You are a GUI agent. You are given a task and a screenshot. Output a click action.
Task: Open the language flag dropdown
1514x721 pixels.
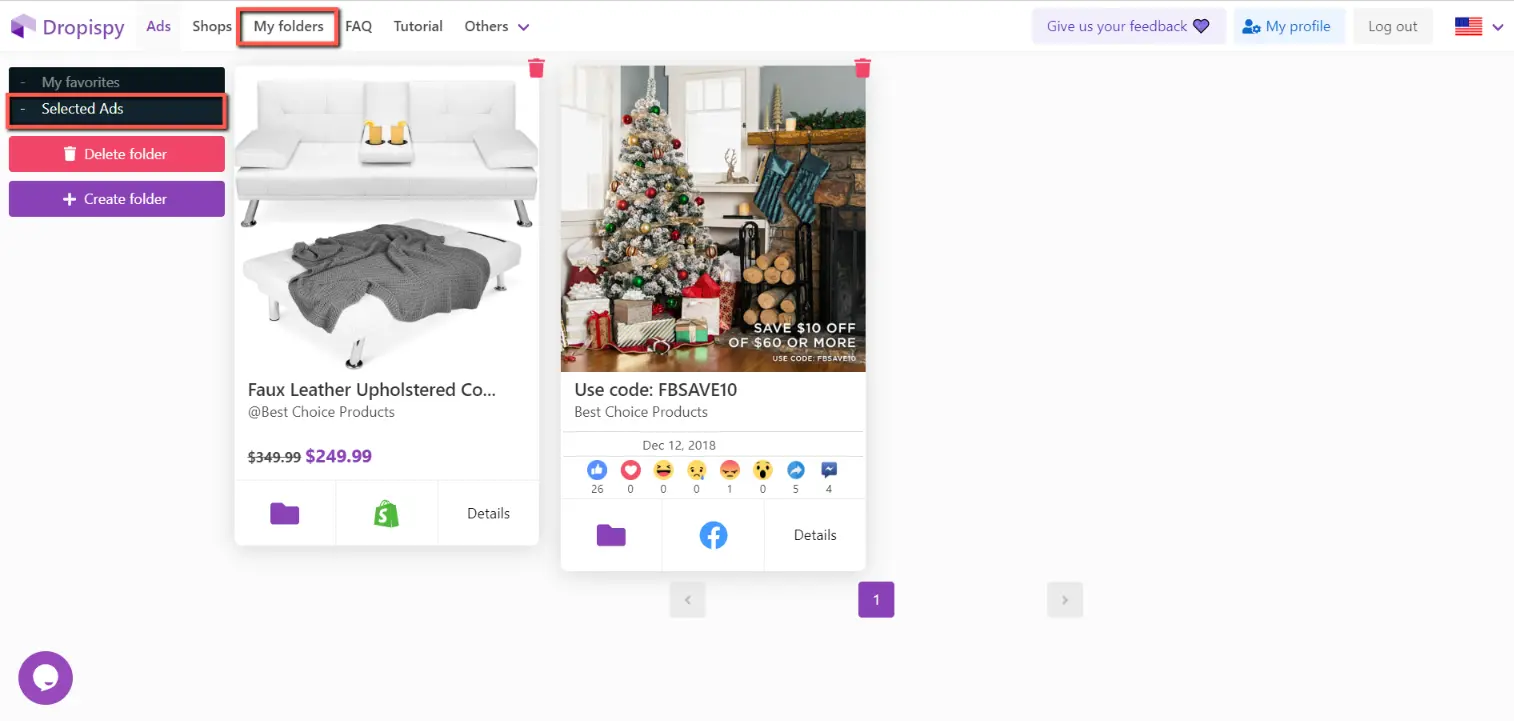[1478, 26]
